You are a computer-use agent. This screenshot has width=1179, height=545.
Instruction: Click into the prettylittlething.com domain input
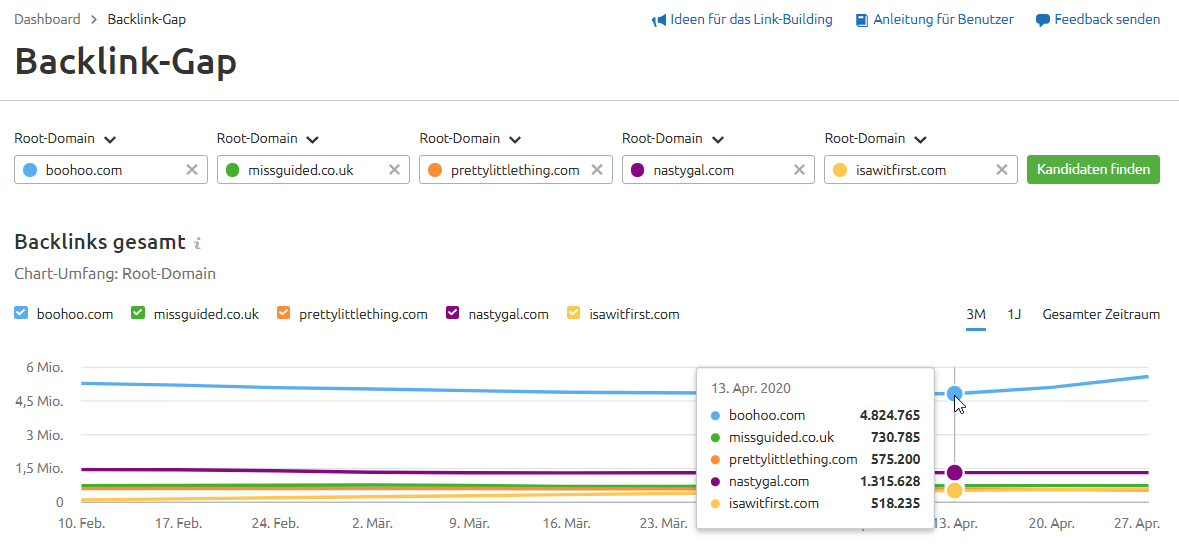pyautogui.click(x=516, y=170)
